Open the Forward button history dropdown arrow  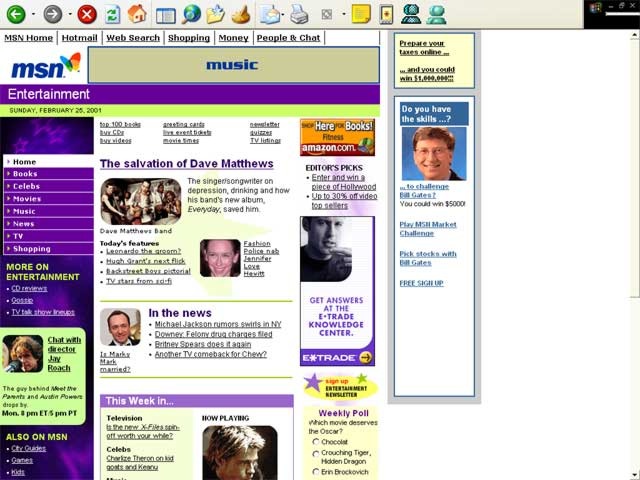70,14
